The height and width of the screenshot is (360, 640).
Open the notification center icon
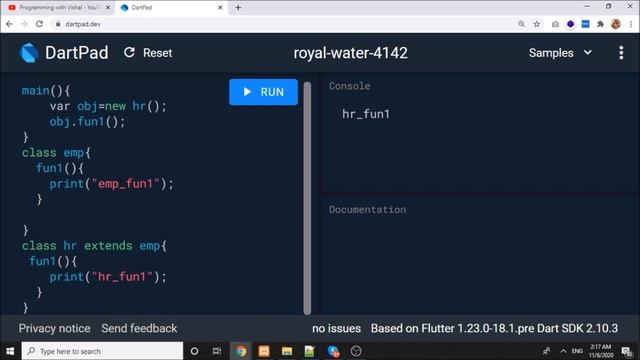point(627,351)
